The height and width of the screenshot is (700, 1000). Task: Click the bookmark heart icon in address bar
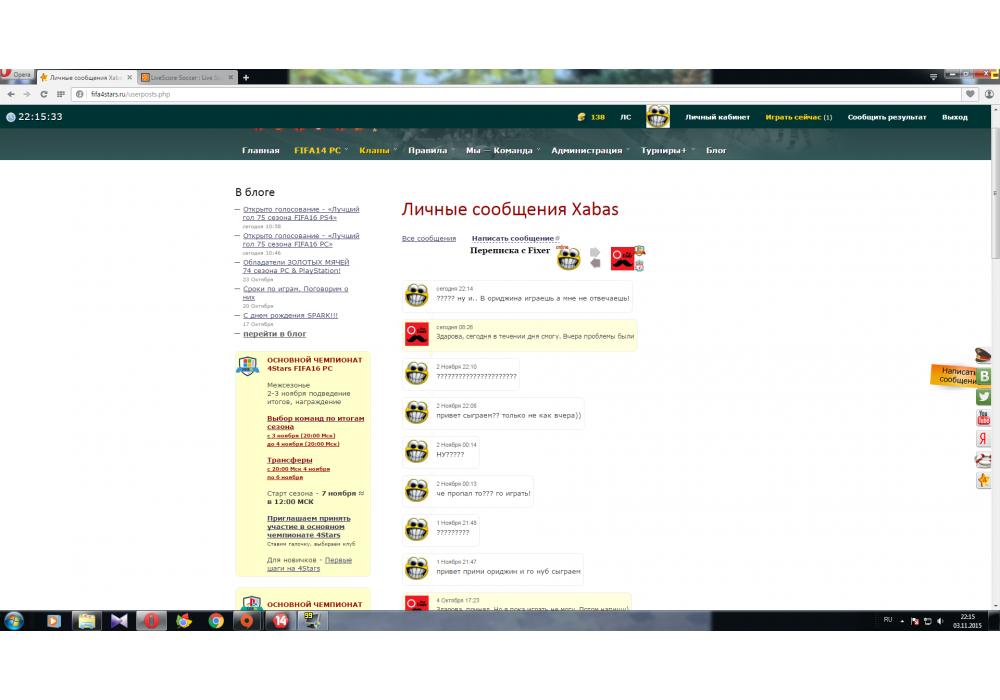[x=970, y=94]
